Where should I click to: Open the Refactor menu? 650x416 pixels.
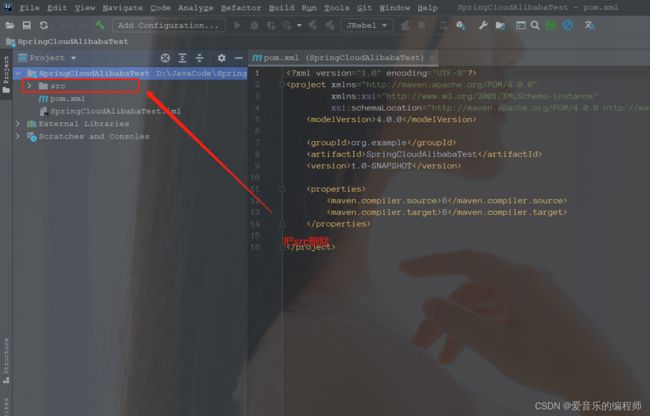click(x=241, y=7)
